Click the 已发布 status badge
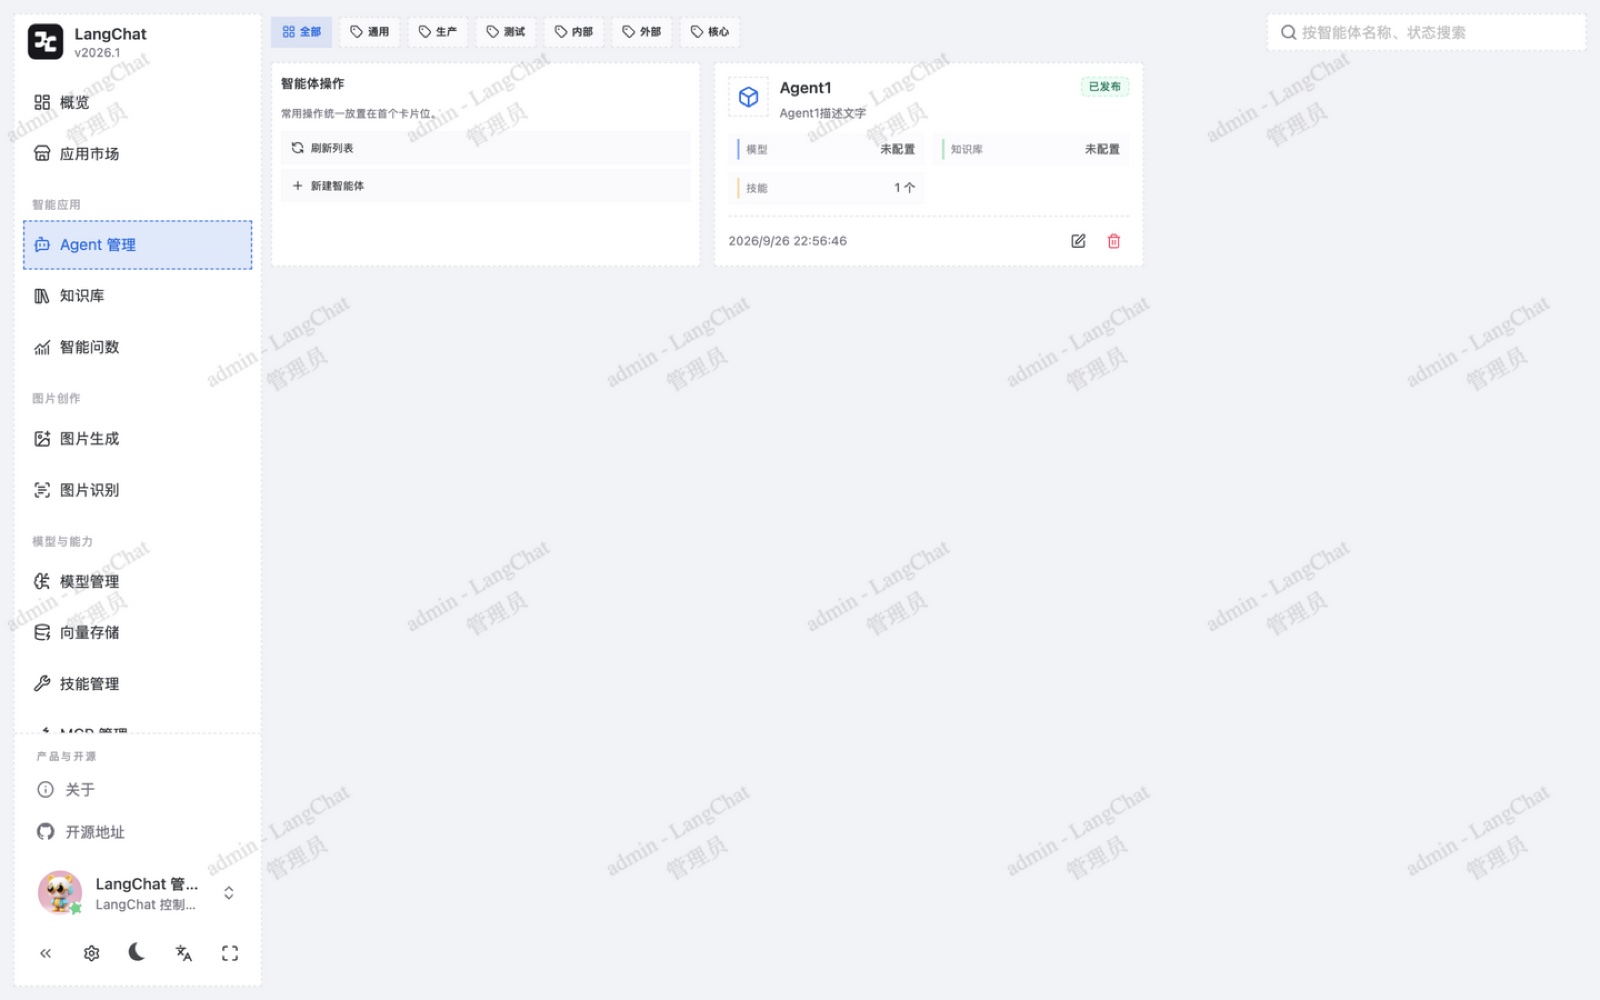 click(x=1105, y=87)
